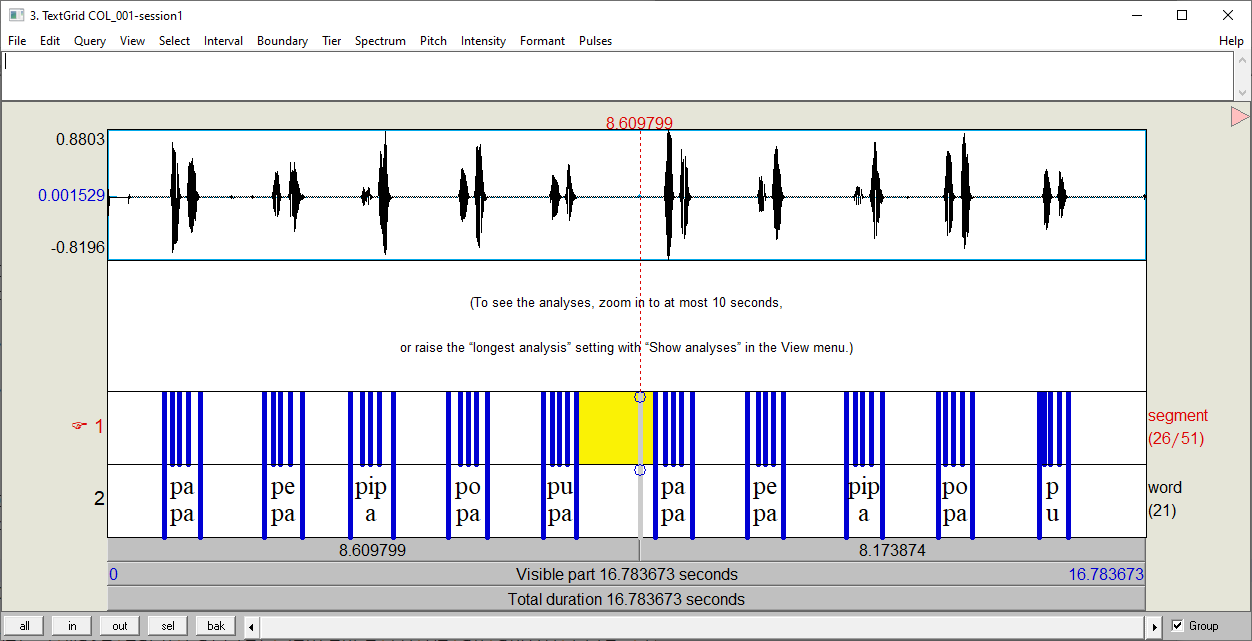This screenshot has width=1252, height=641.
Task: Play the 8.173874 second right portion bar
Action: (x=892, y=550)
